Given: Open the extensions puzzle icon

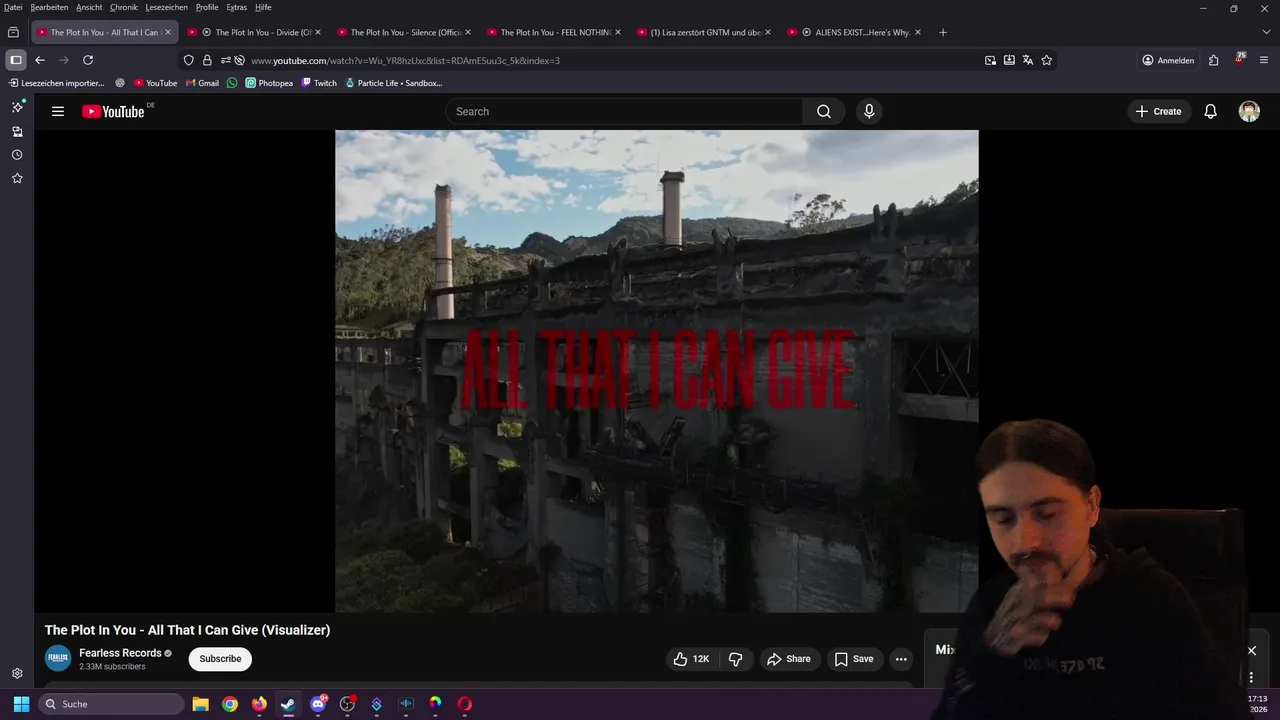Looking at the screenshot, I should pyautogui.click(x=1213, y=60).
